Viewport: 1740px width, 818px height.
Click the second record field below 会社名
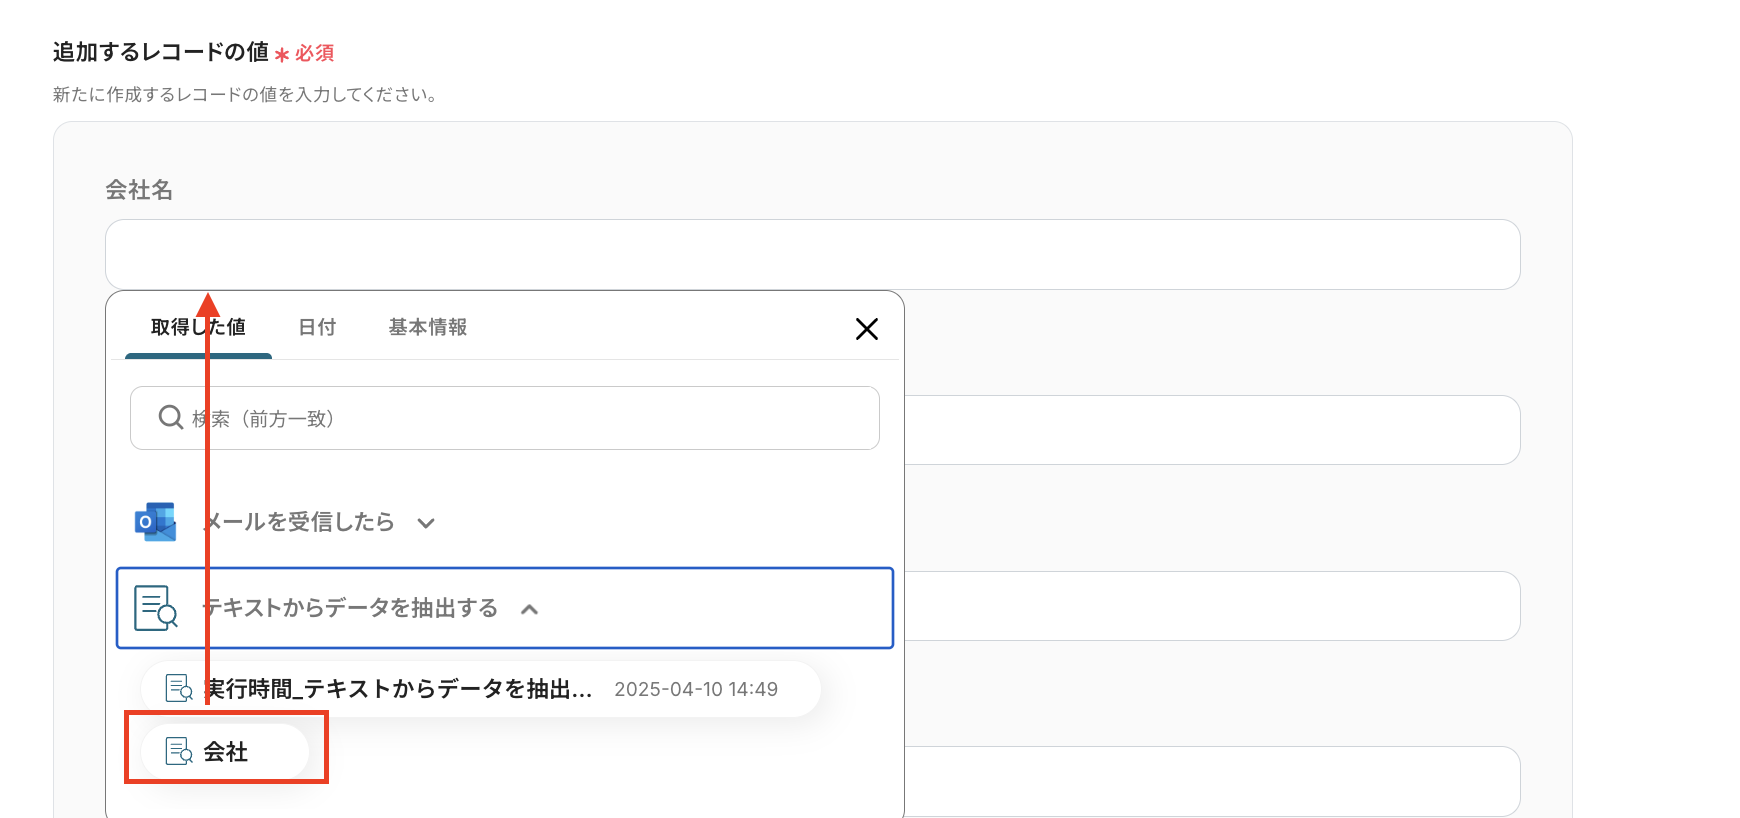click(x=1210, y=430)
